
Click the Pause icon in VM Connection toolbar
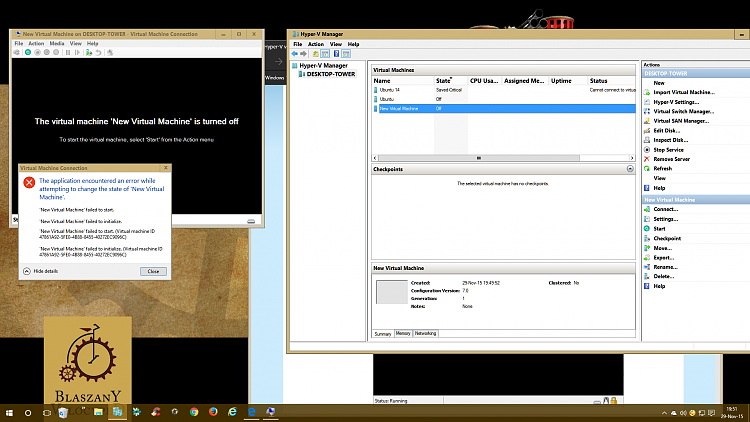coord(68,53)
